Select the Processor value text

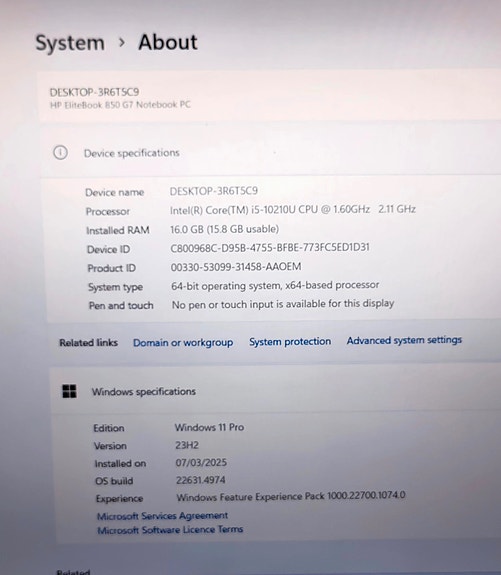click(x=293, y=210)
